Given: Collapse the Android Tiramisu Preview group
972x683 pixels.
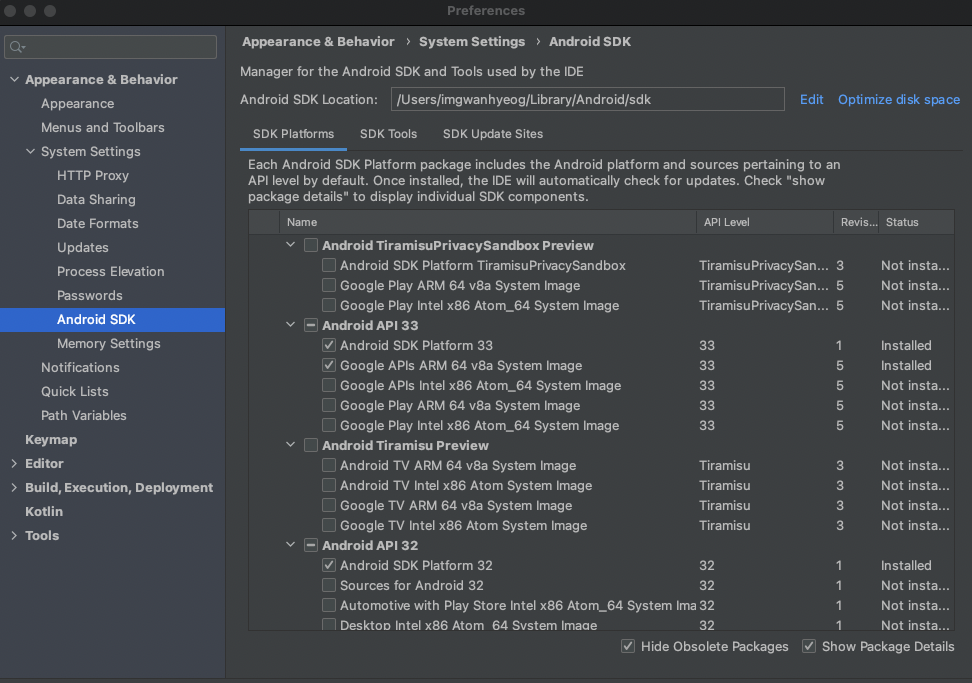Looking at the screenshot, I should coord(290,445).
